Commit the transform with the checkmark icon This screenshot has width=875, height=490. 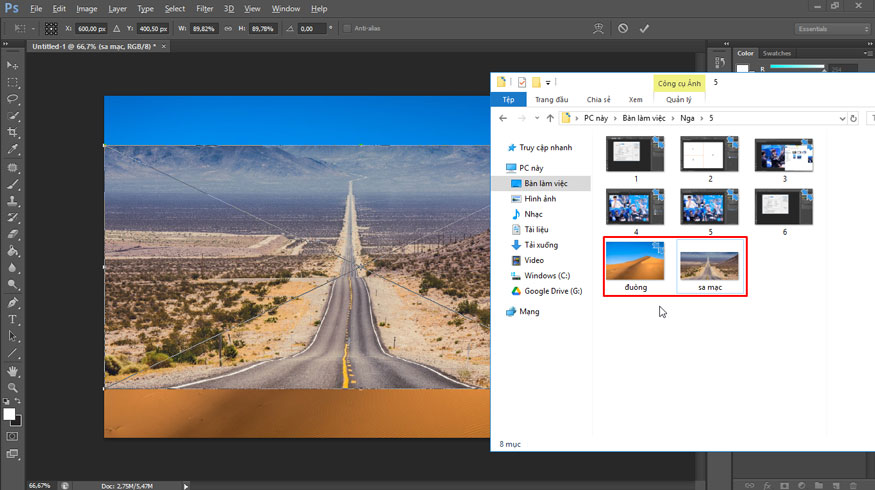tap(645, 29)
